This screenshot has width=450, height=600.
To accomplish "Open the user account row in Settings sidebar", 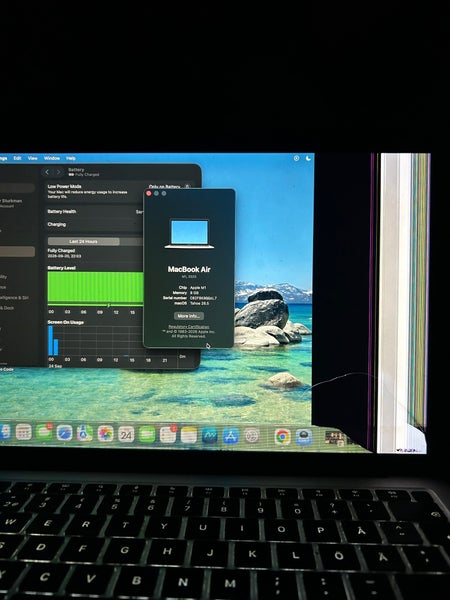I will pos(11,203).
